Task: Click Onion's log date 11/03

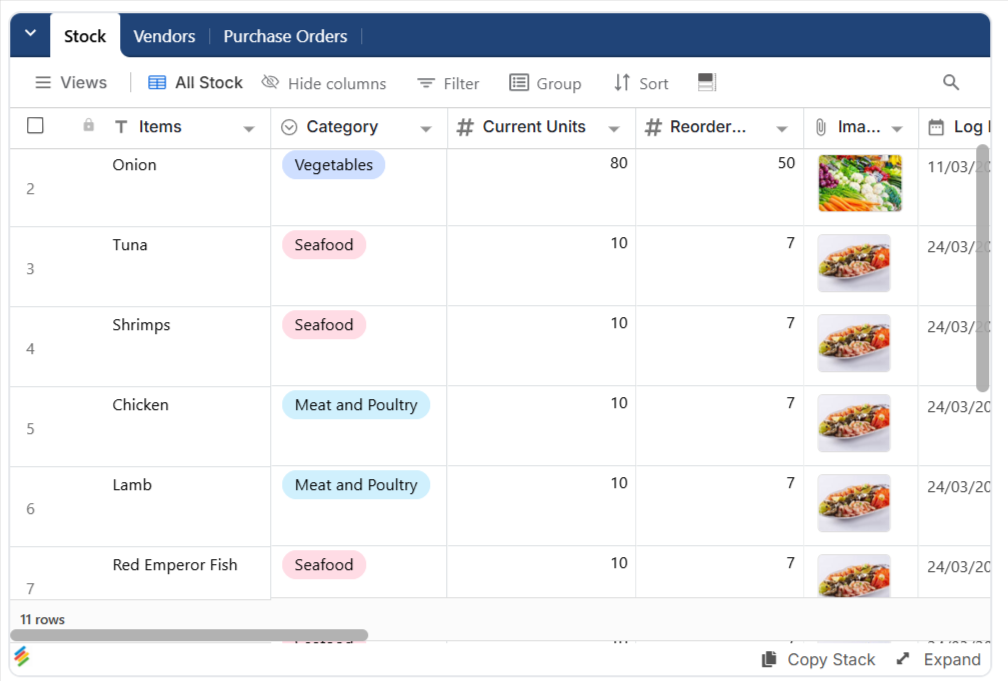Action: pyautogui.click(x=958, y=167)
